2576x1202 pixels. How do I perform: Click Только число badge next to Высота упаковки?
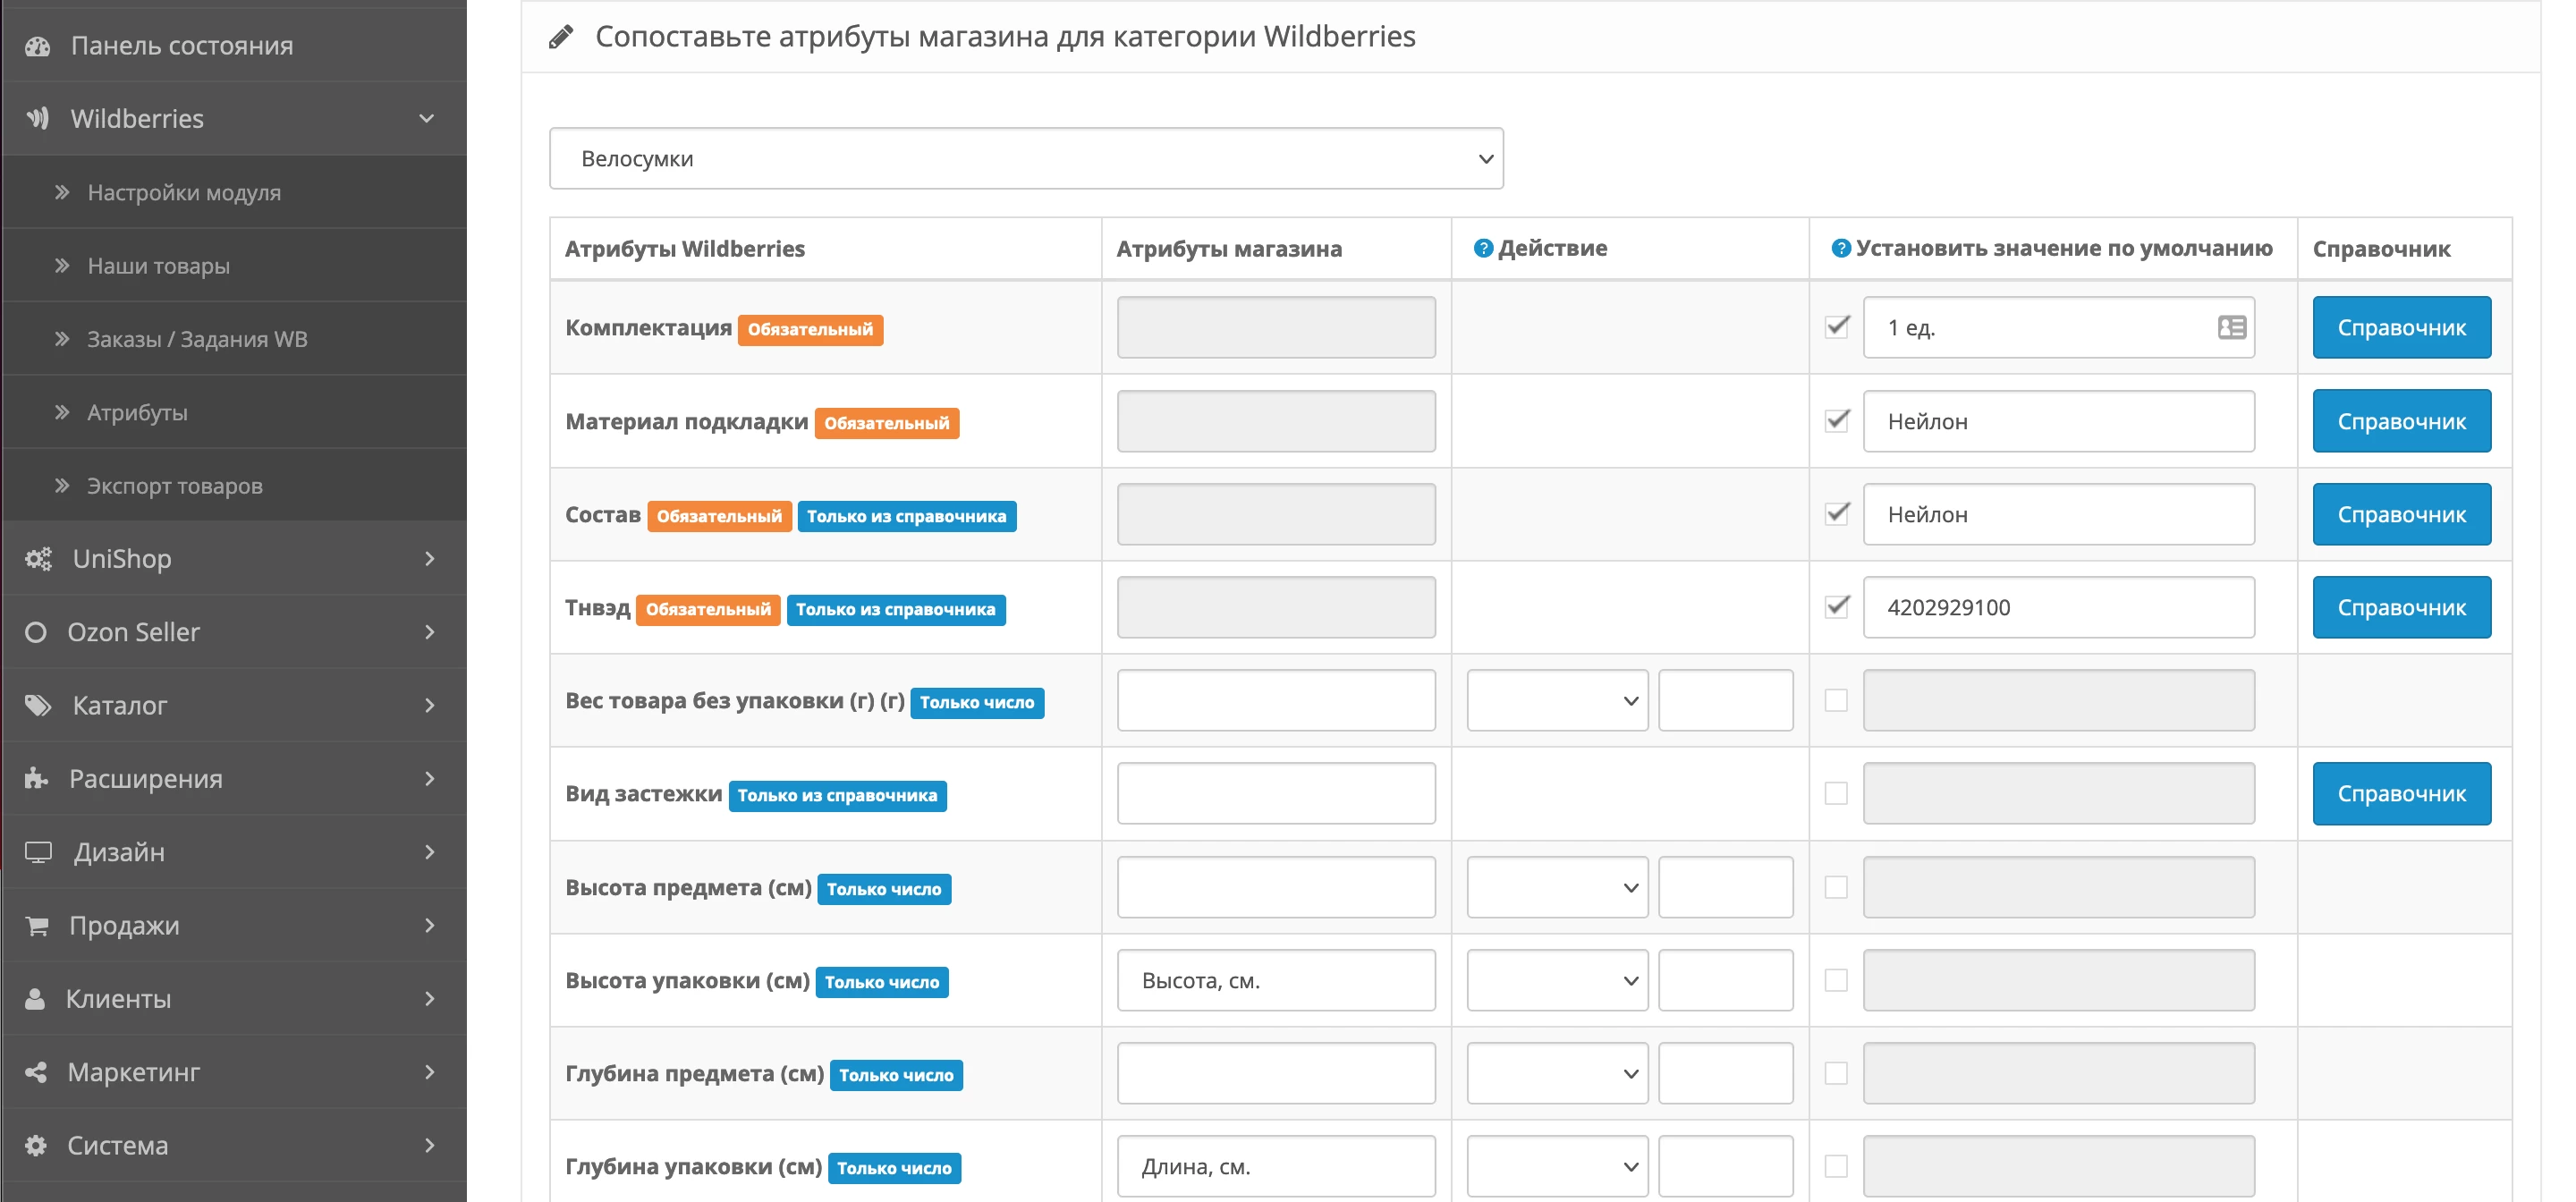(x=882, y=982)
